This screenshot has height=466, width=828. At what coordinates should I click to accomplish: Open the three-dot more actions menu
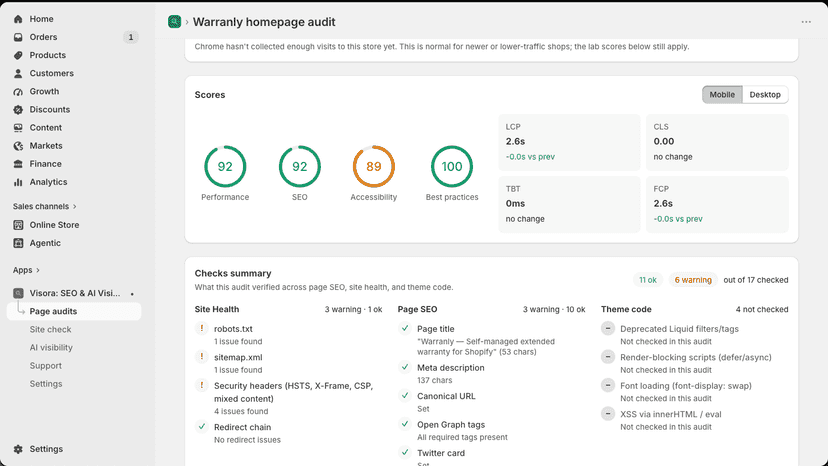[806, 22]
